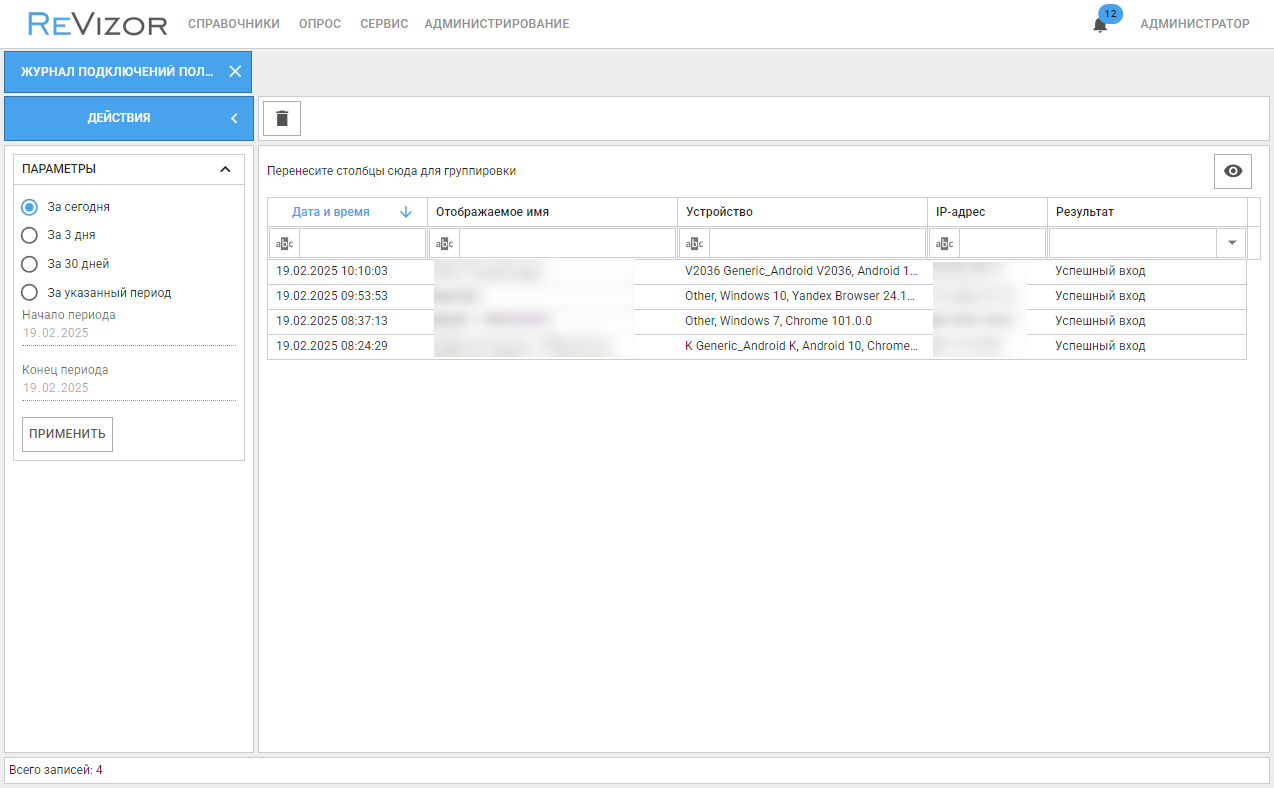Click Успешный вход in the 10:10:03 row
The height and width of the screenshot is (788, 1274).
pyautogui.click(x=1100, y=271)
